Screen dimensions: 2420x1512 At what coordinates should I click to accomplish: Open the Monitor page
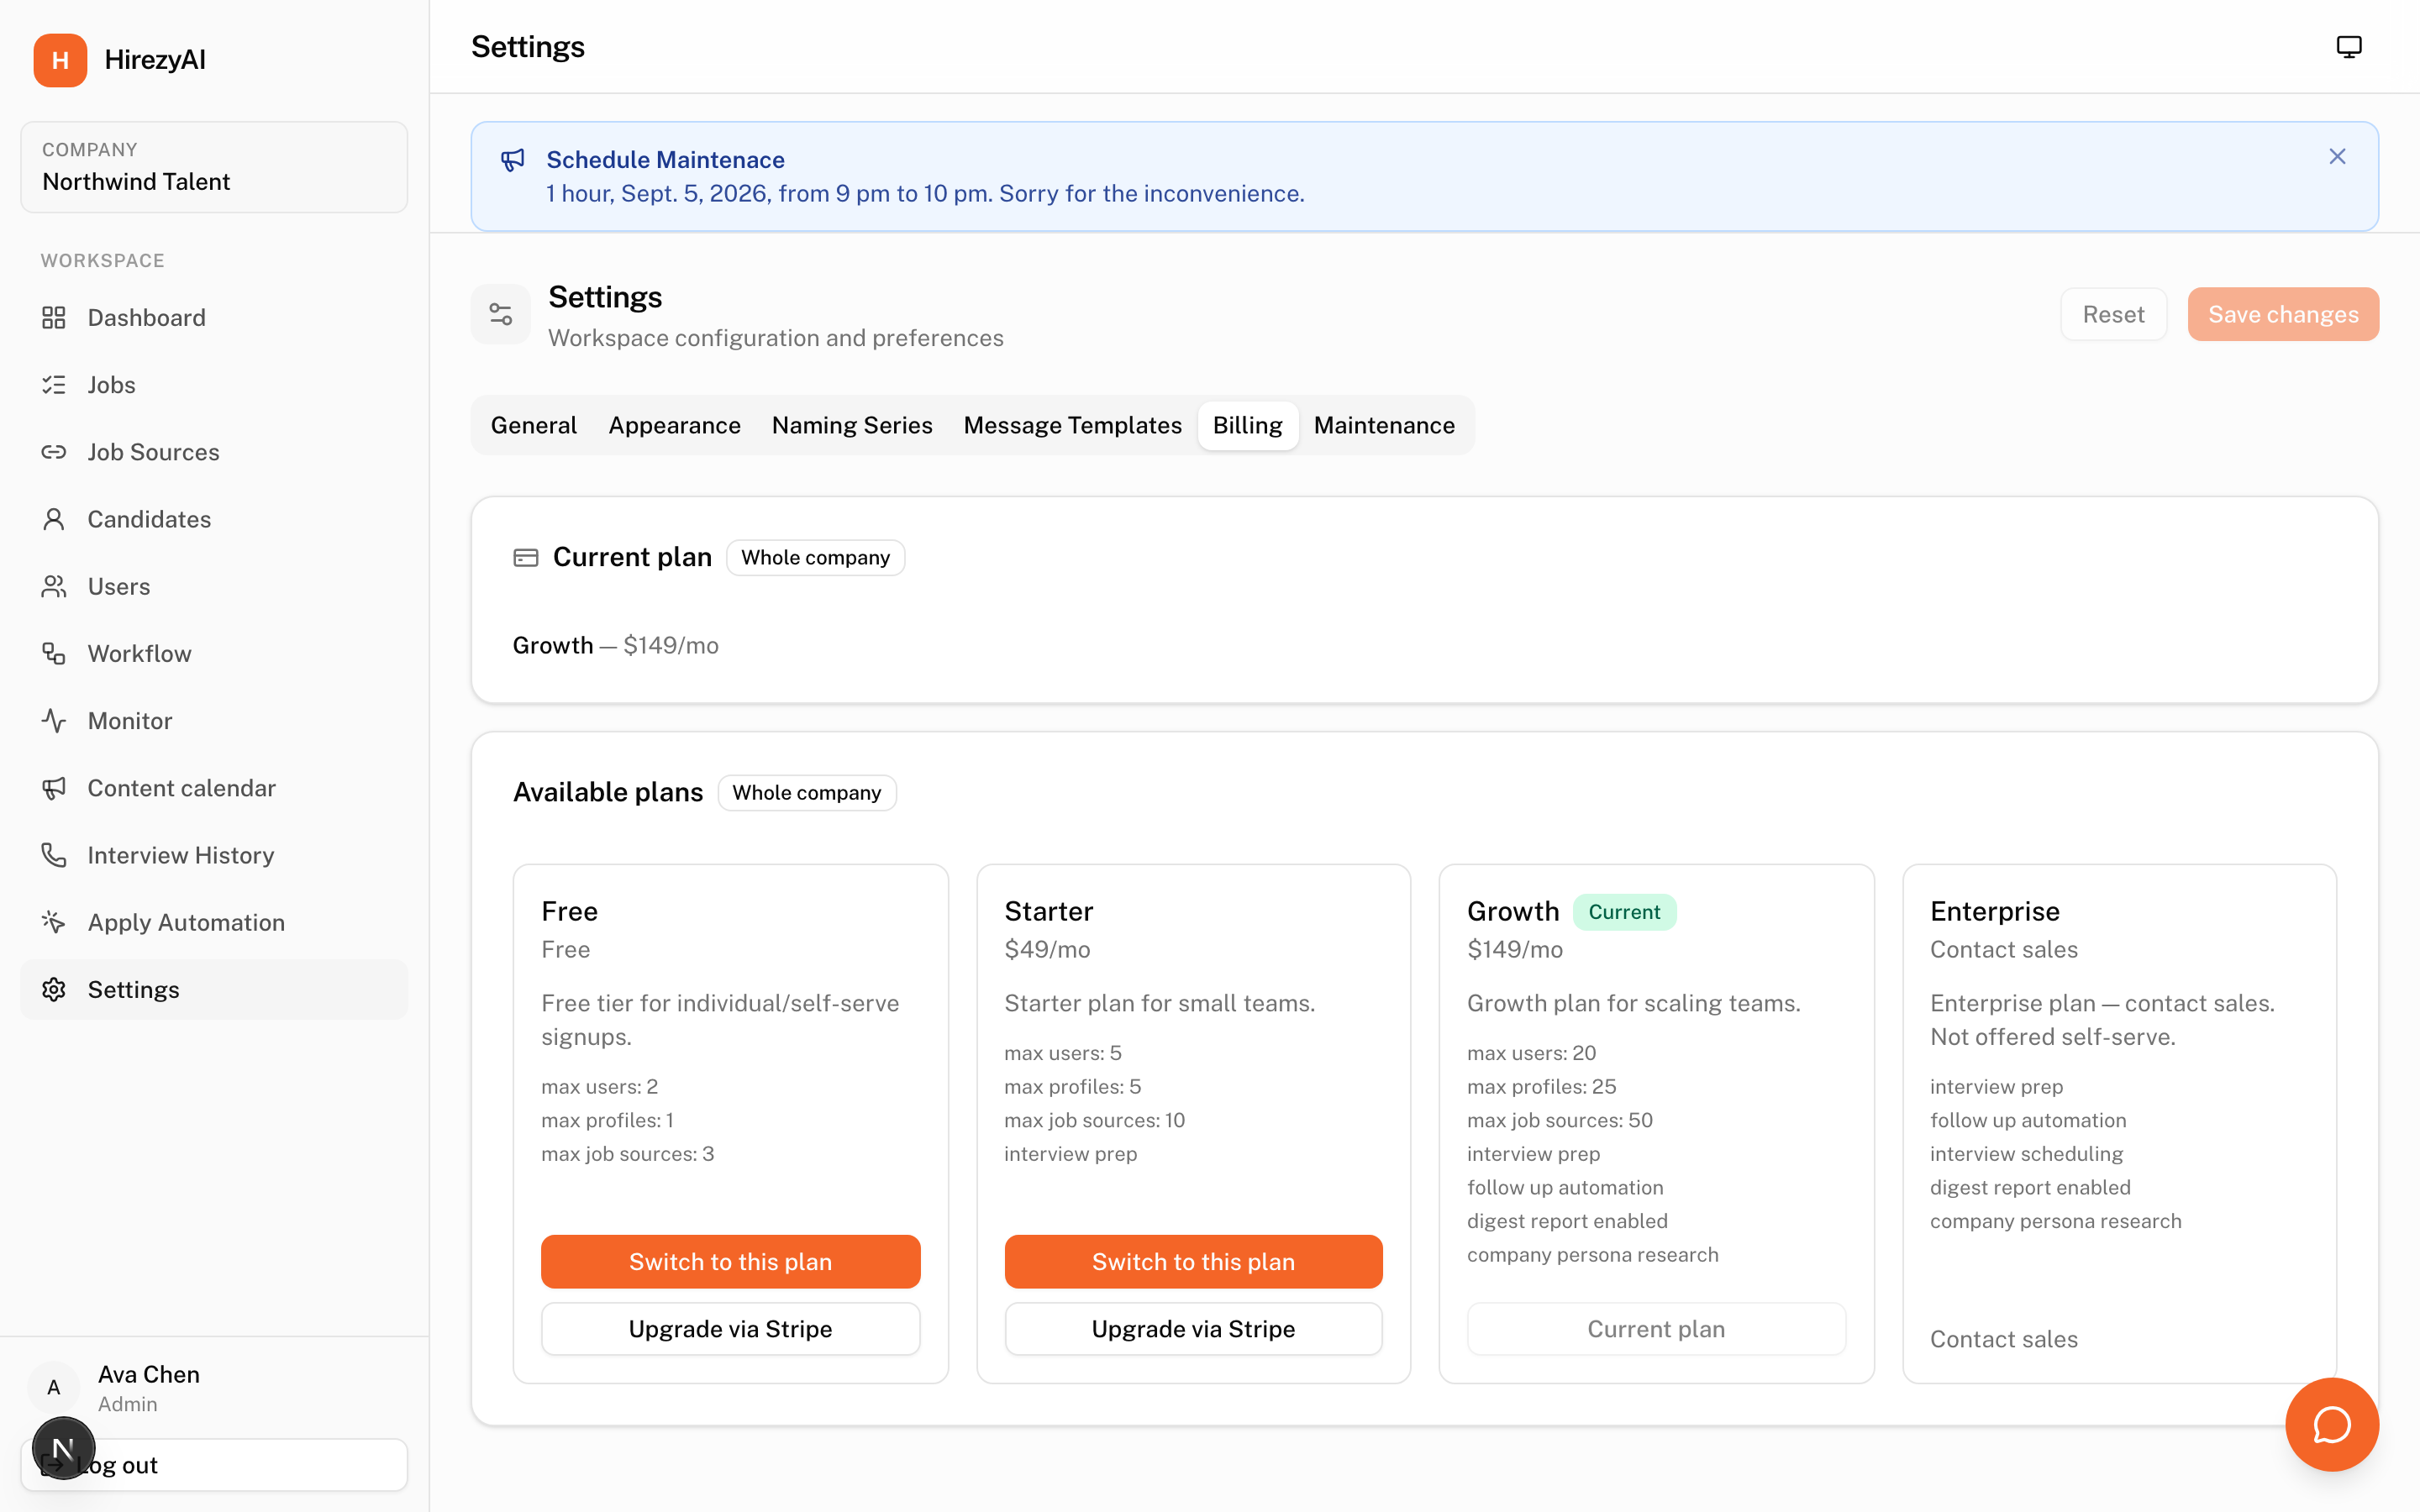(x=214, y=721)
